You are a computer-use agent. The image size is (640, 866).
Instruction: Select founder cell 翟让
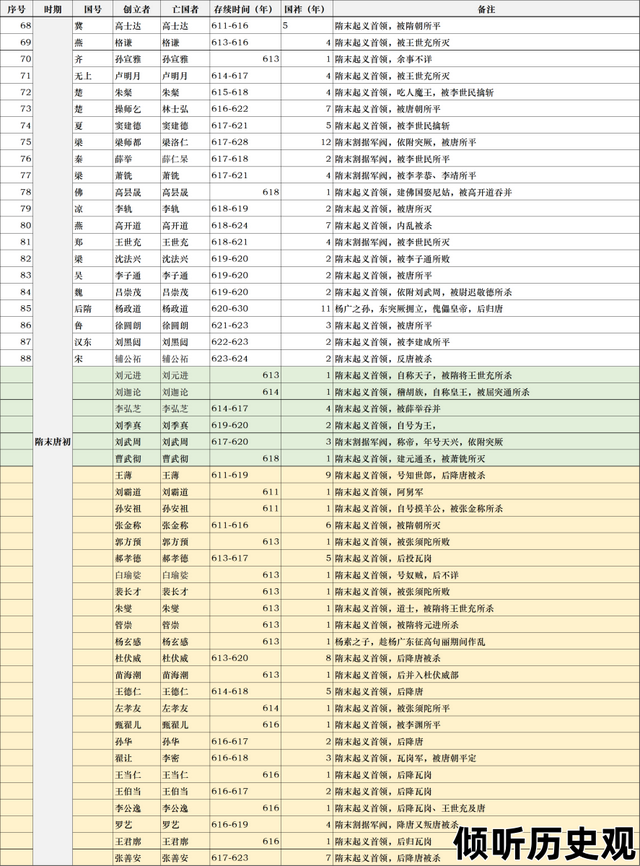click(136, 758)
